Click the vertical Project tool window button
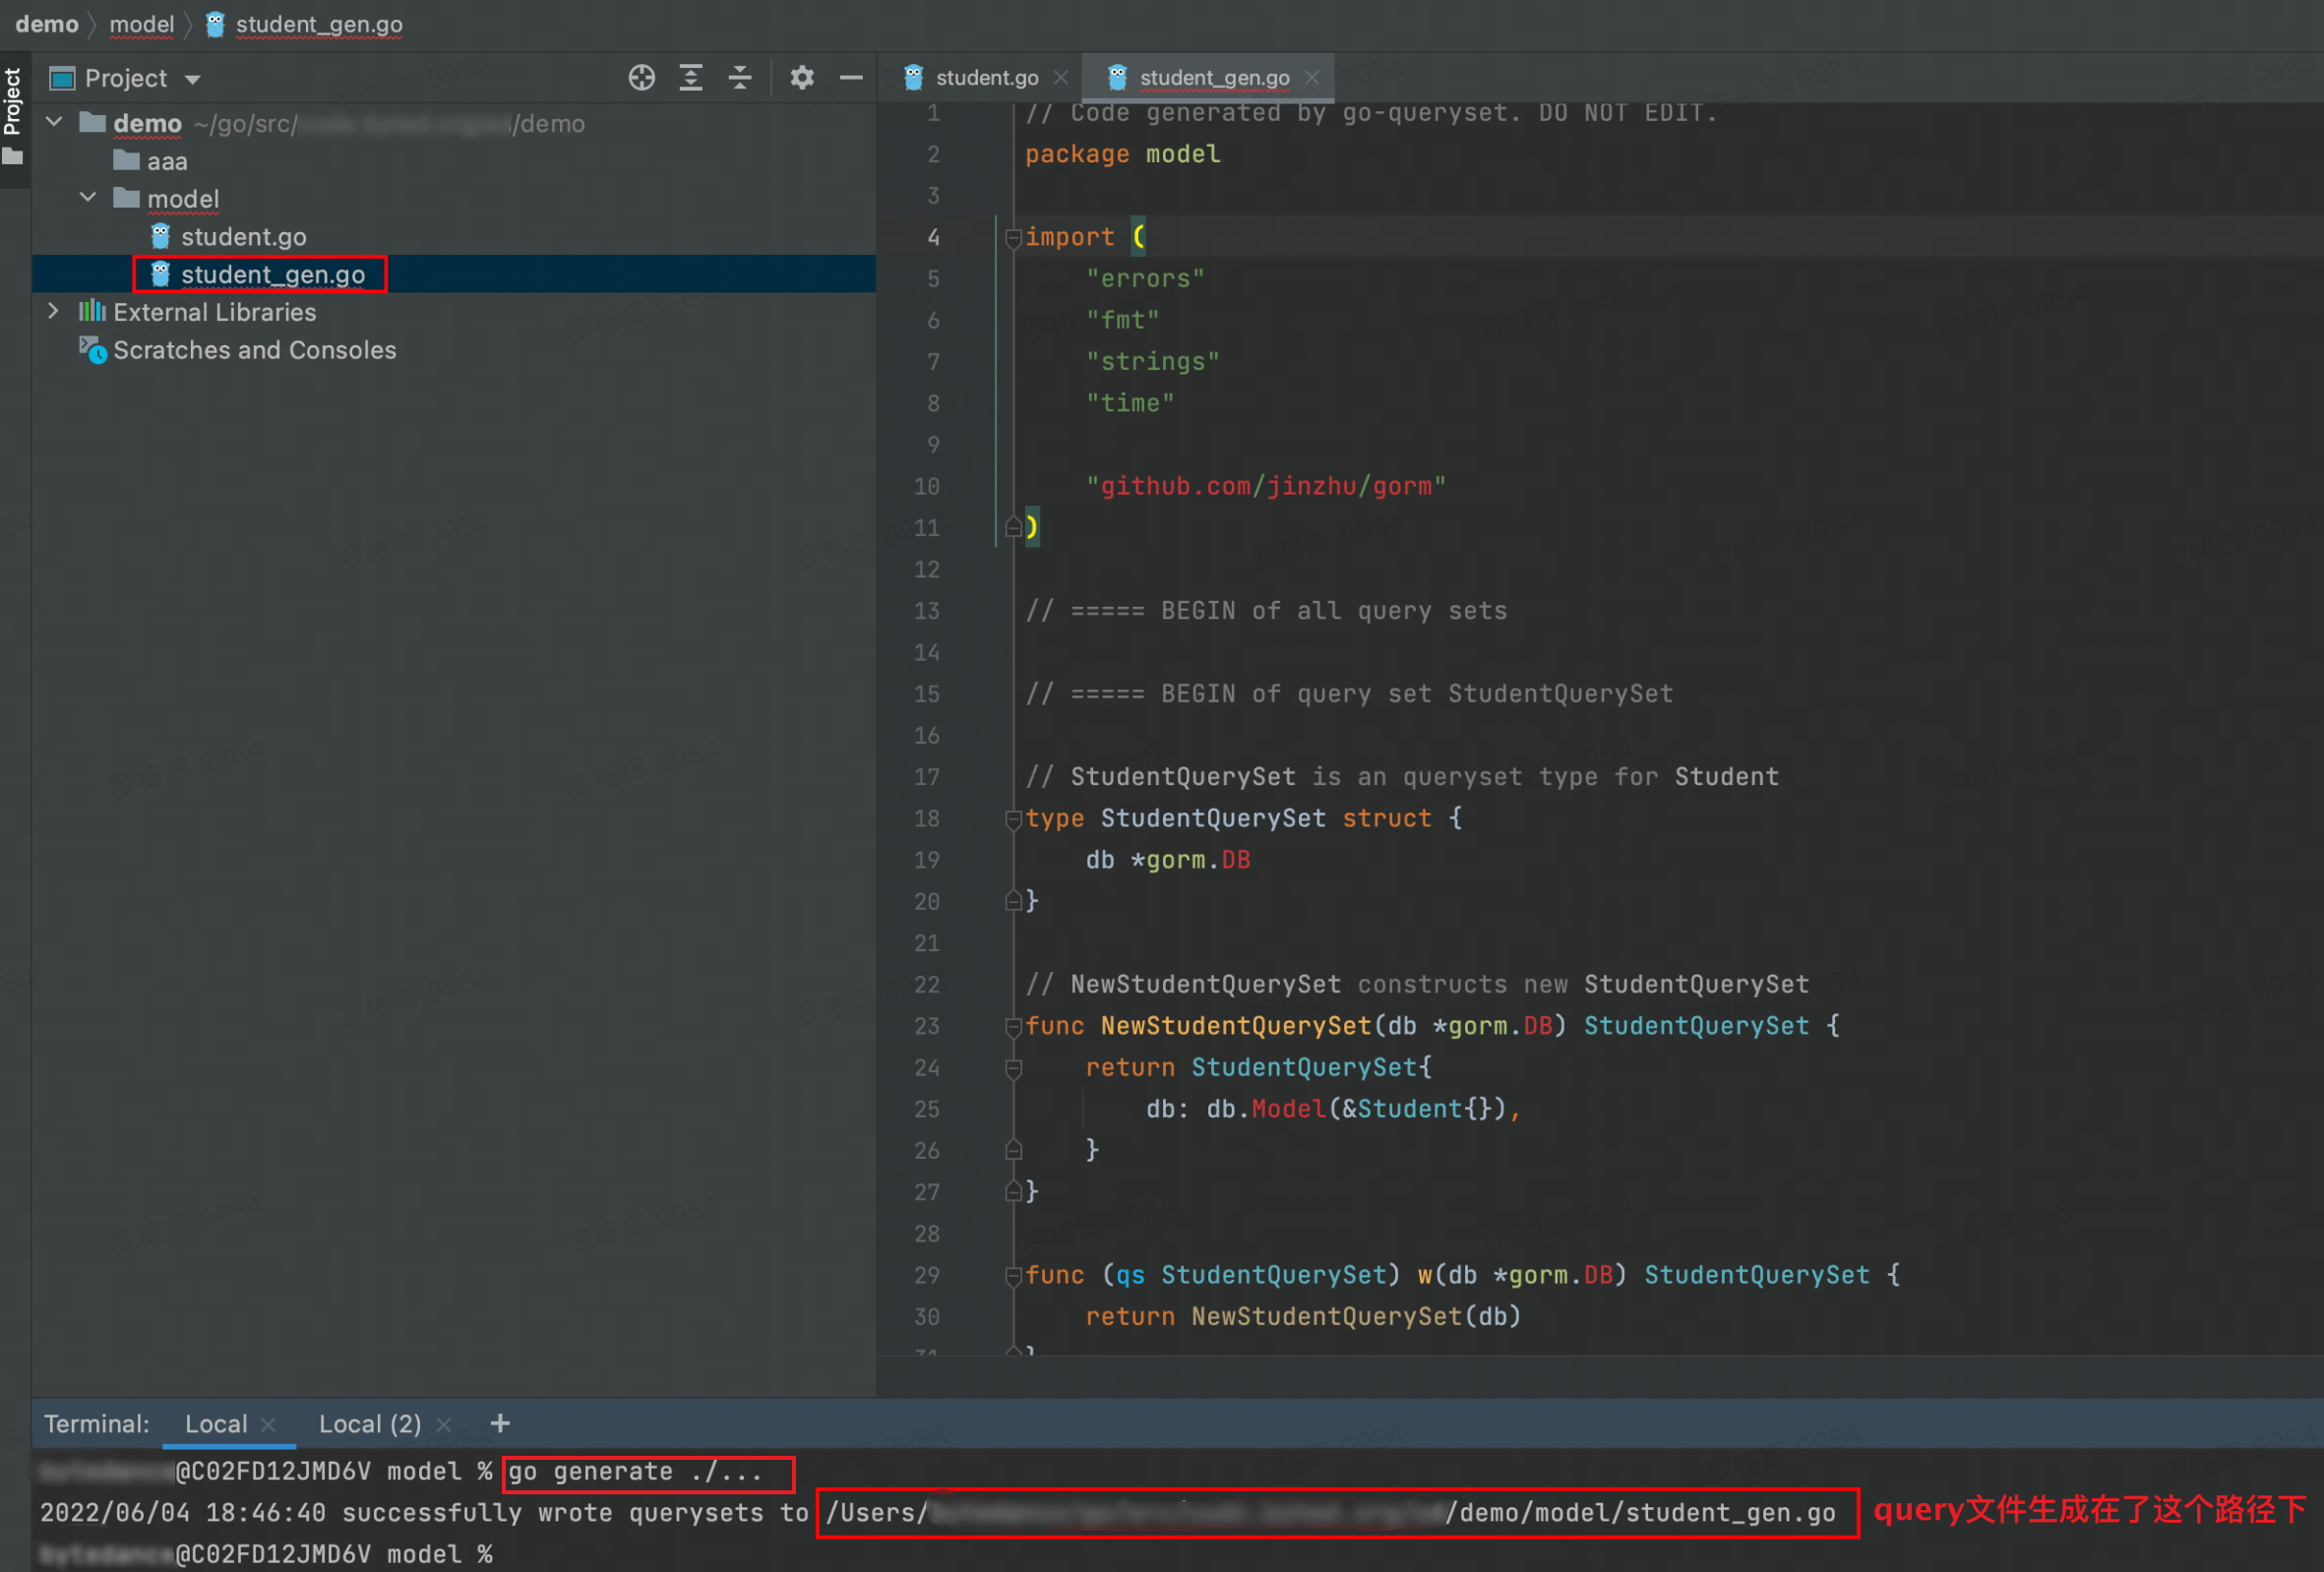 [x=13, y=102]
